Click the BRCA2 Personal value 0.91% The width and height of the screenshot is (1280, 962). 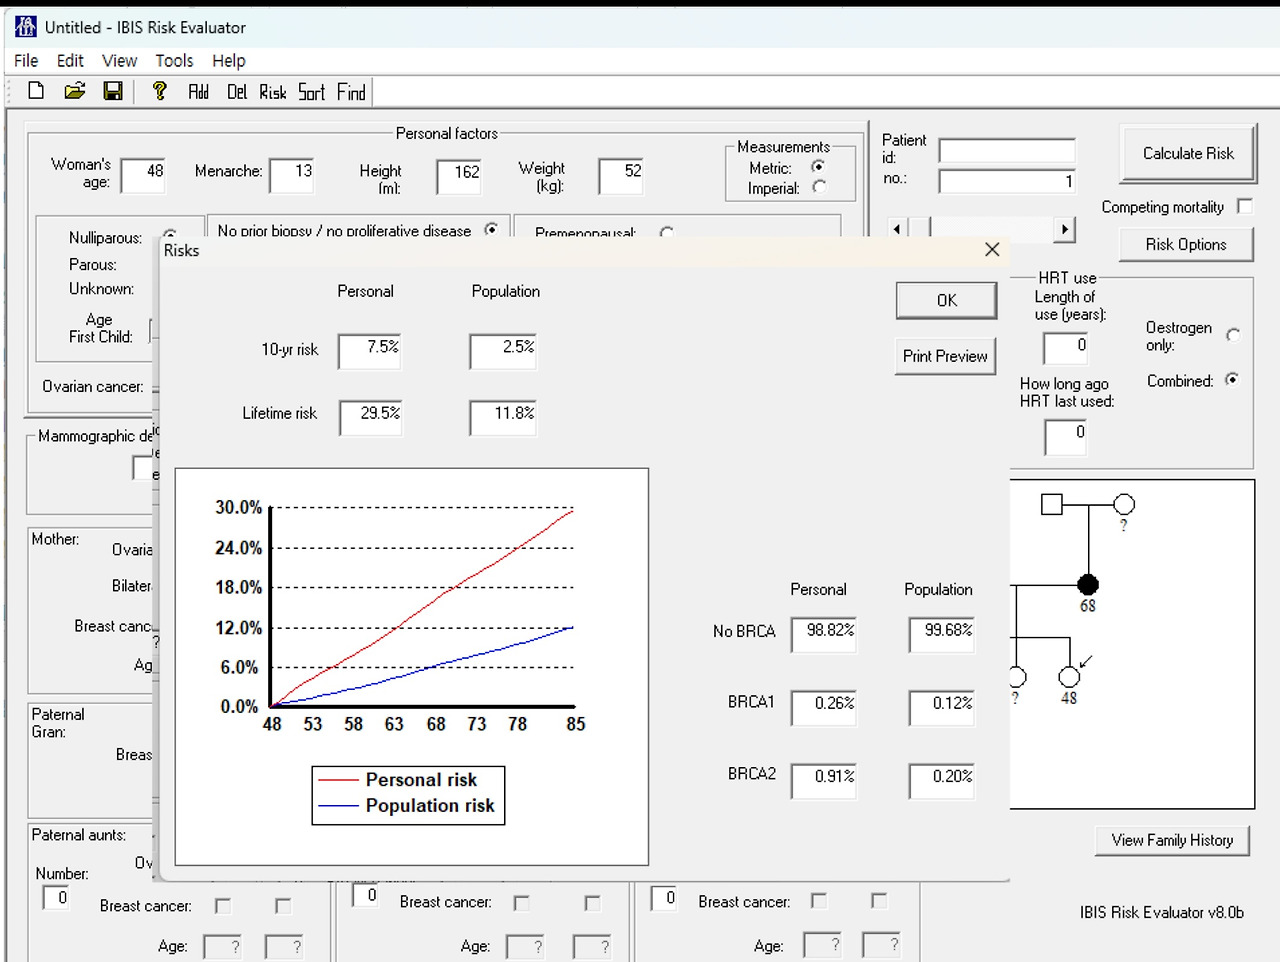(x=824, y=780)
